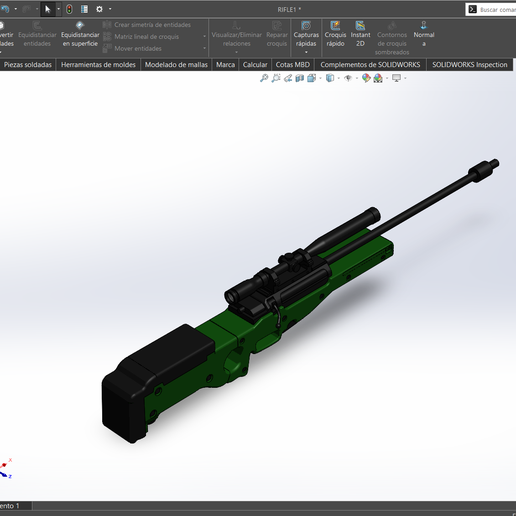
Task: Open the Options gear icon
Action: click(x=99, y=9)
